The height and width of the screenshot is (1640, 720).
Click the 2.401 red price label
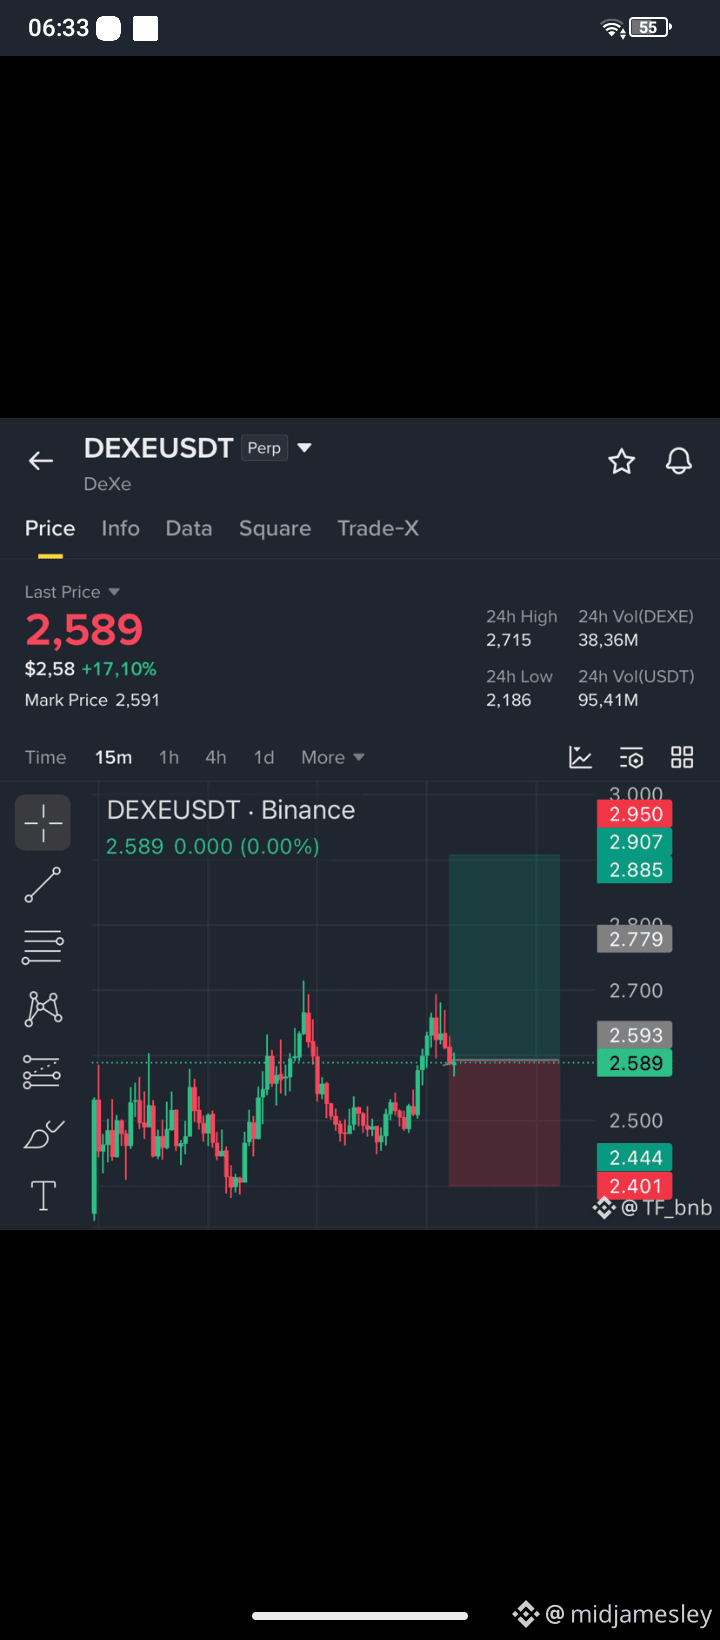635,1186
